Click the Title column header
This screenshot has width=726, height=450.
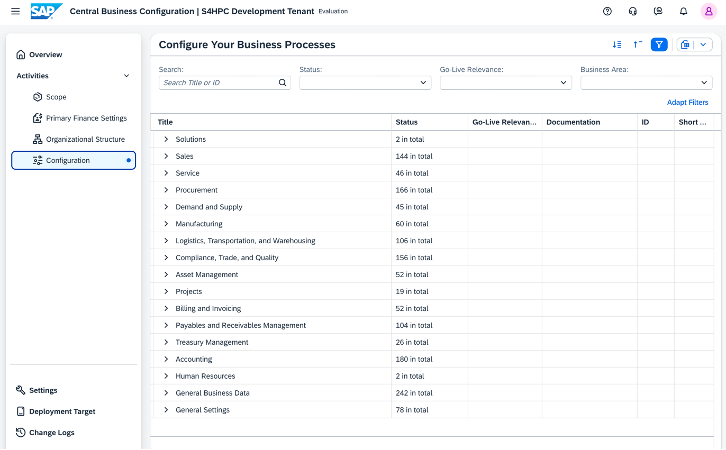click(x=271, y=122)
